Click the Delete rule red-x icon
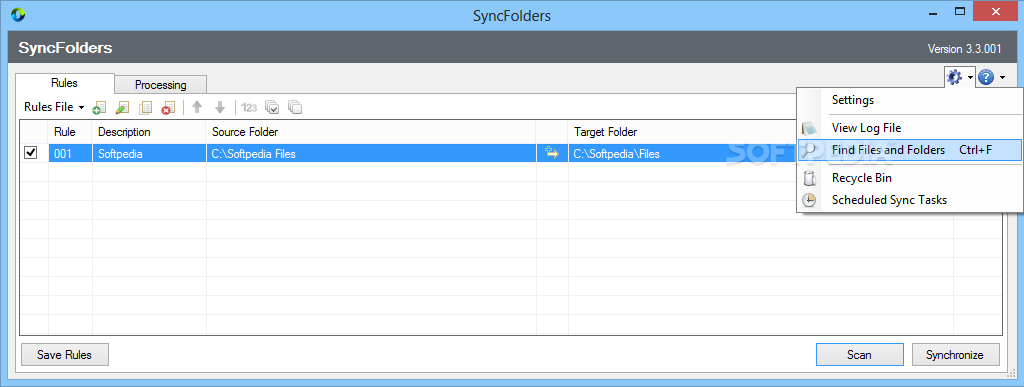Screen dimensions: 1024x387 (168, 108)
